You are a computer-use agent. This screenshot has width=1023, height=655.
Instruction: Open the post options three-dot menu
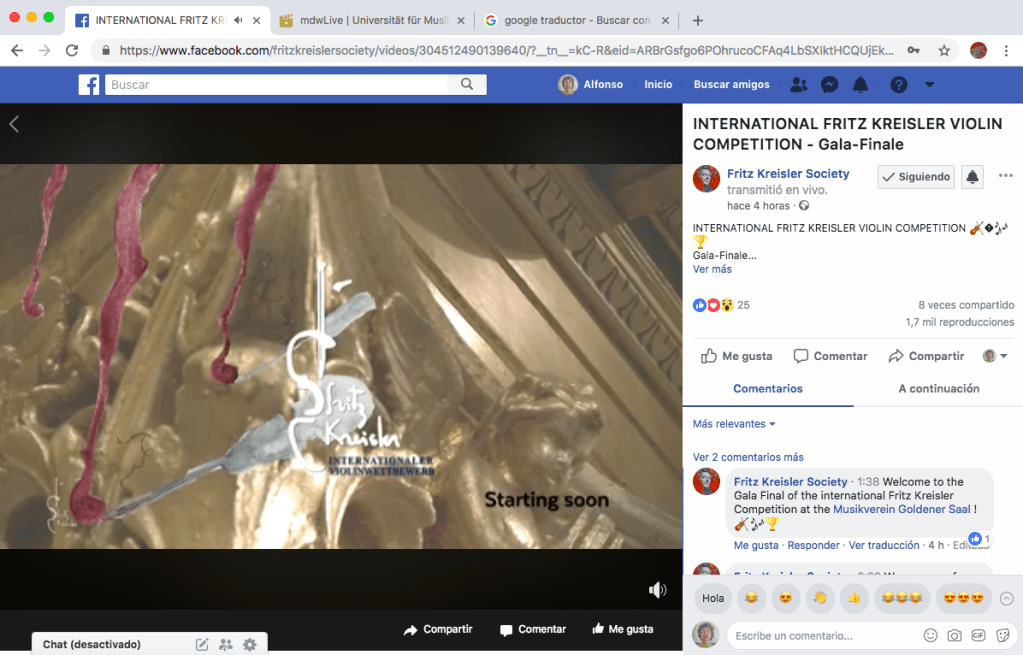click(1005, 176)
